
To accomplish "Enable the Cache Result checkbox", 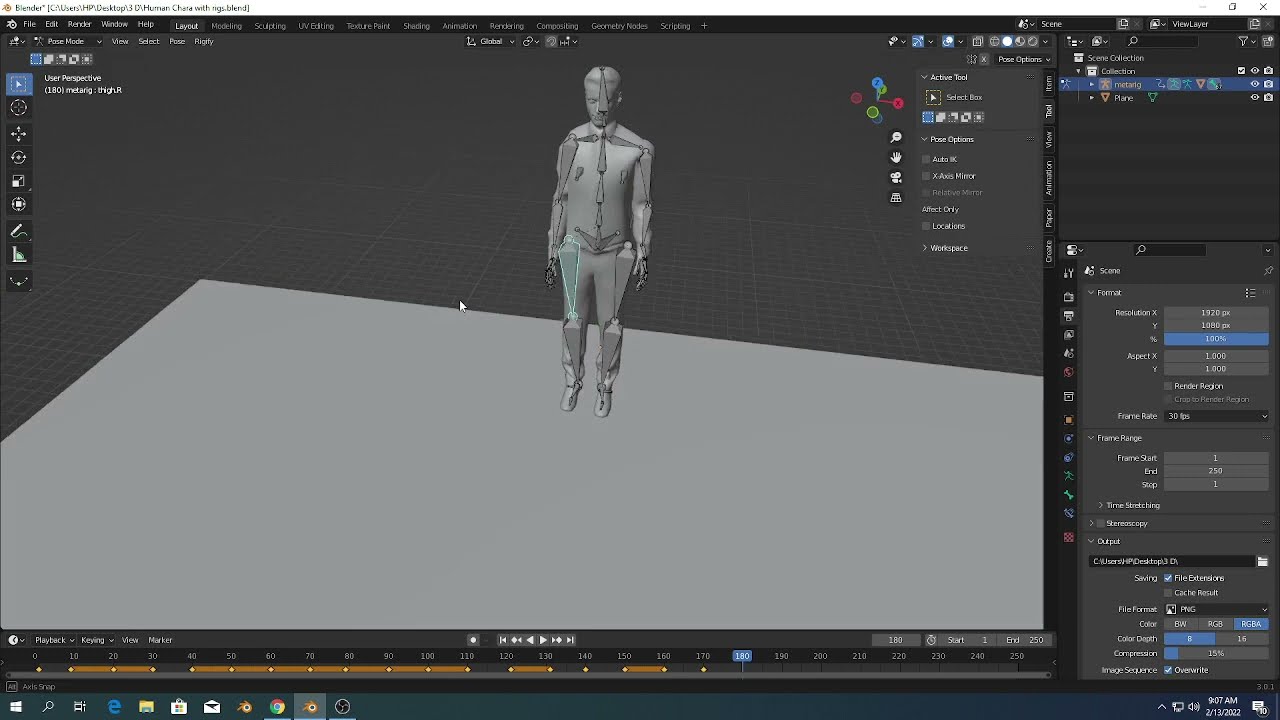I will [1168, 593].
